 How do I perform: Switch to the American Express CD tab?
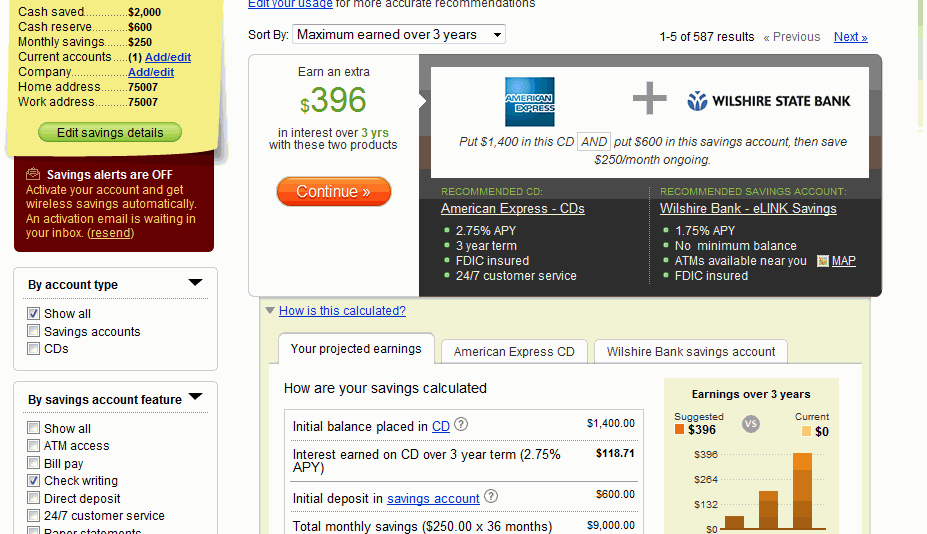(514, 351)
